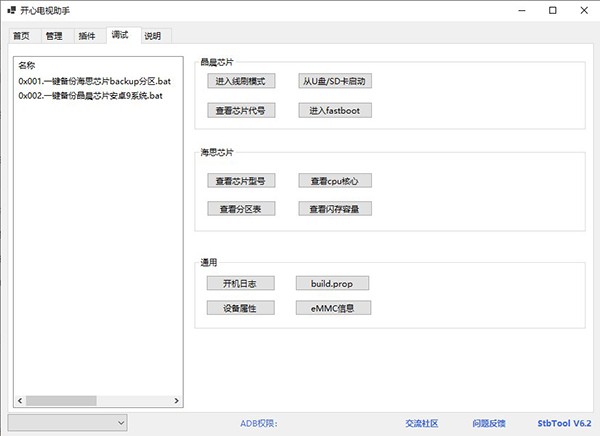Image resolution: width=600 pixels, height=436 pixels.
Task: Open the 开机日志 boot log
Action: 240,283
